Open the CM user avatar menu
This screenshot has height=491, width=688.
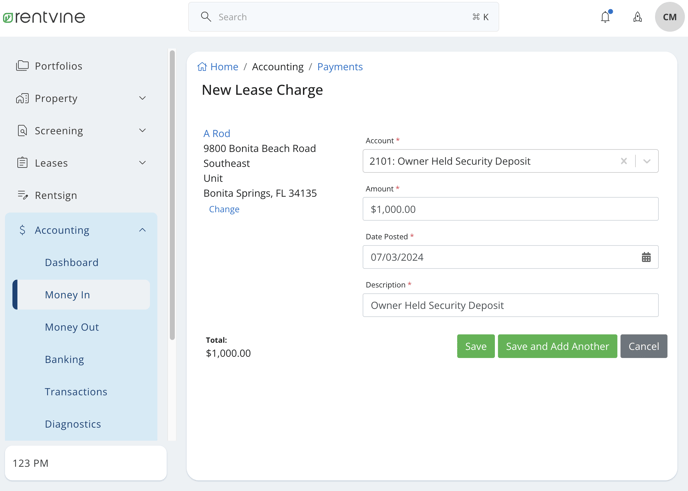670,17
